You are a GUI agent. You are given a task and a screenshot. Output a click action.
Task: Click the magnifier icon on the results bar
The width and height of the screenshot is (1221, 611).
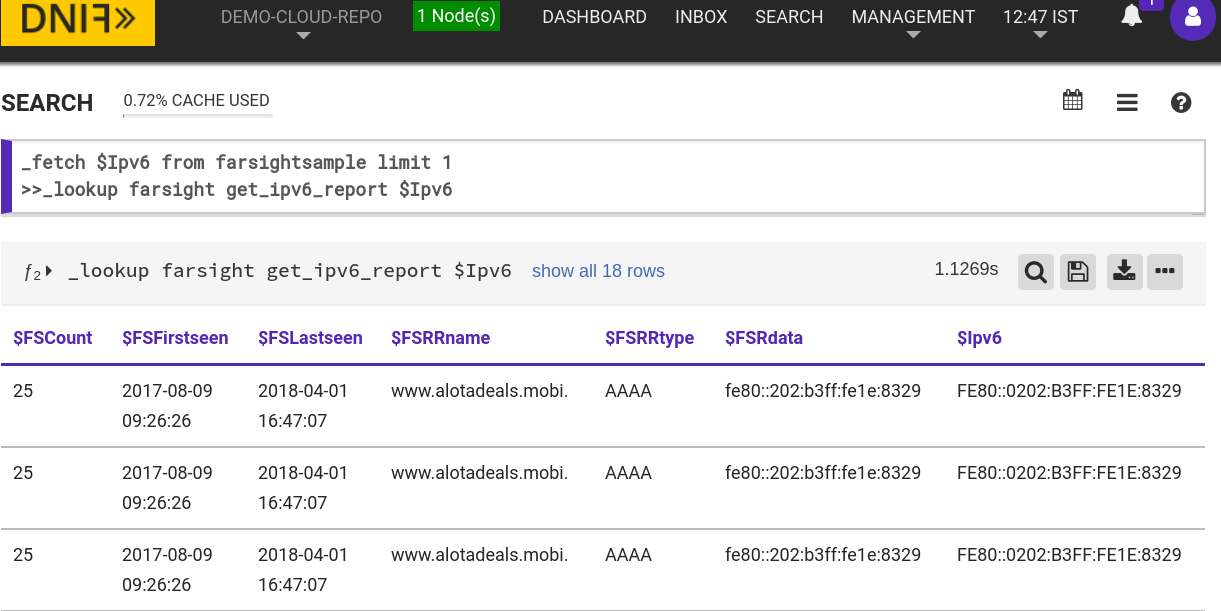(x=1035, y=271)
